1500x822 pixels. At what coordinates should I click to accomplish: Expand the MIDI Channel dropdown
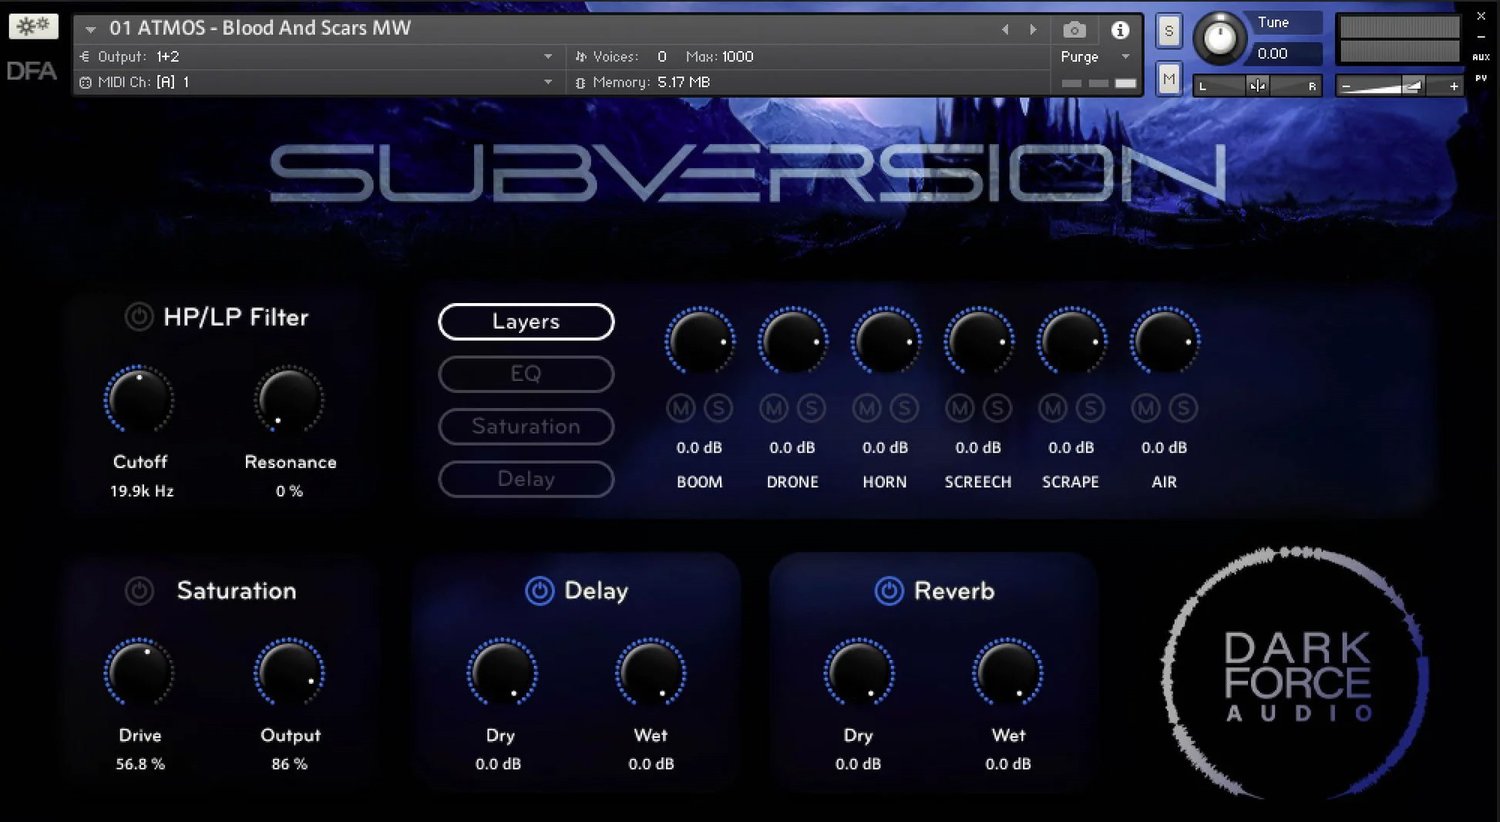548,82
